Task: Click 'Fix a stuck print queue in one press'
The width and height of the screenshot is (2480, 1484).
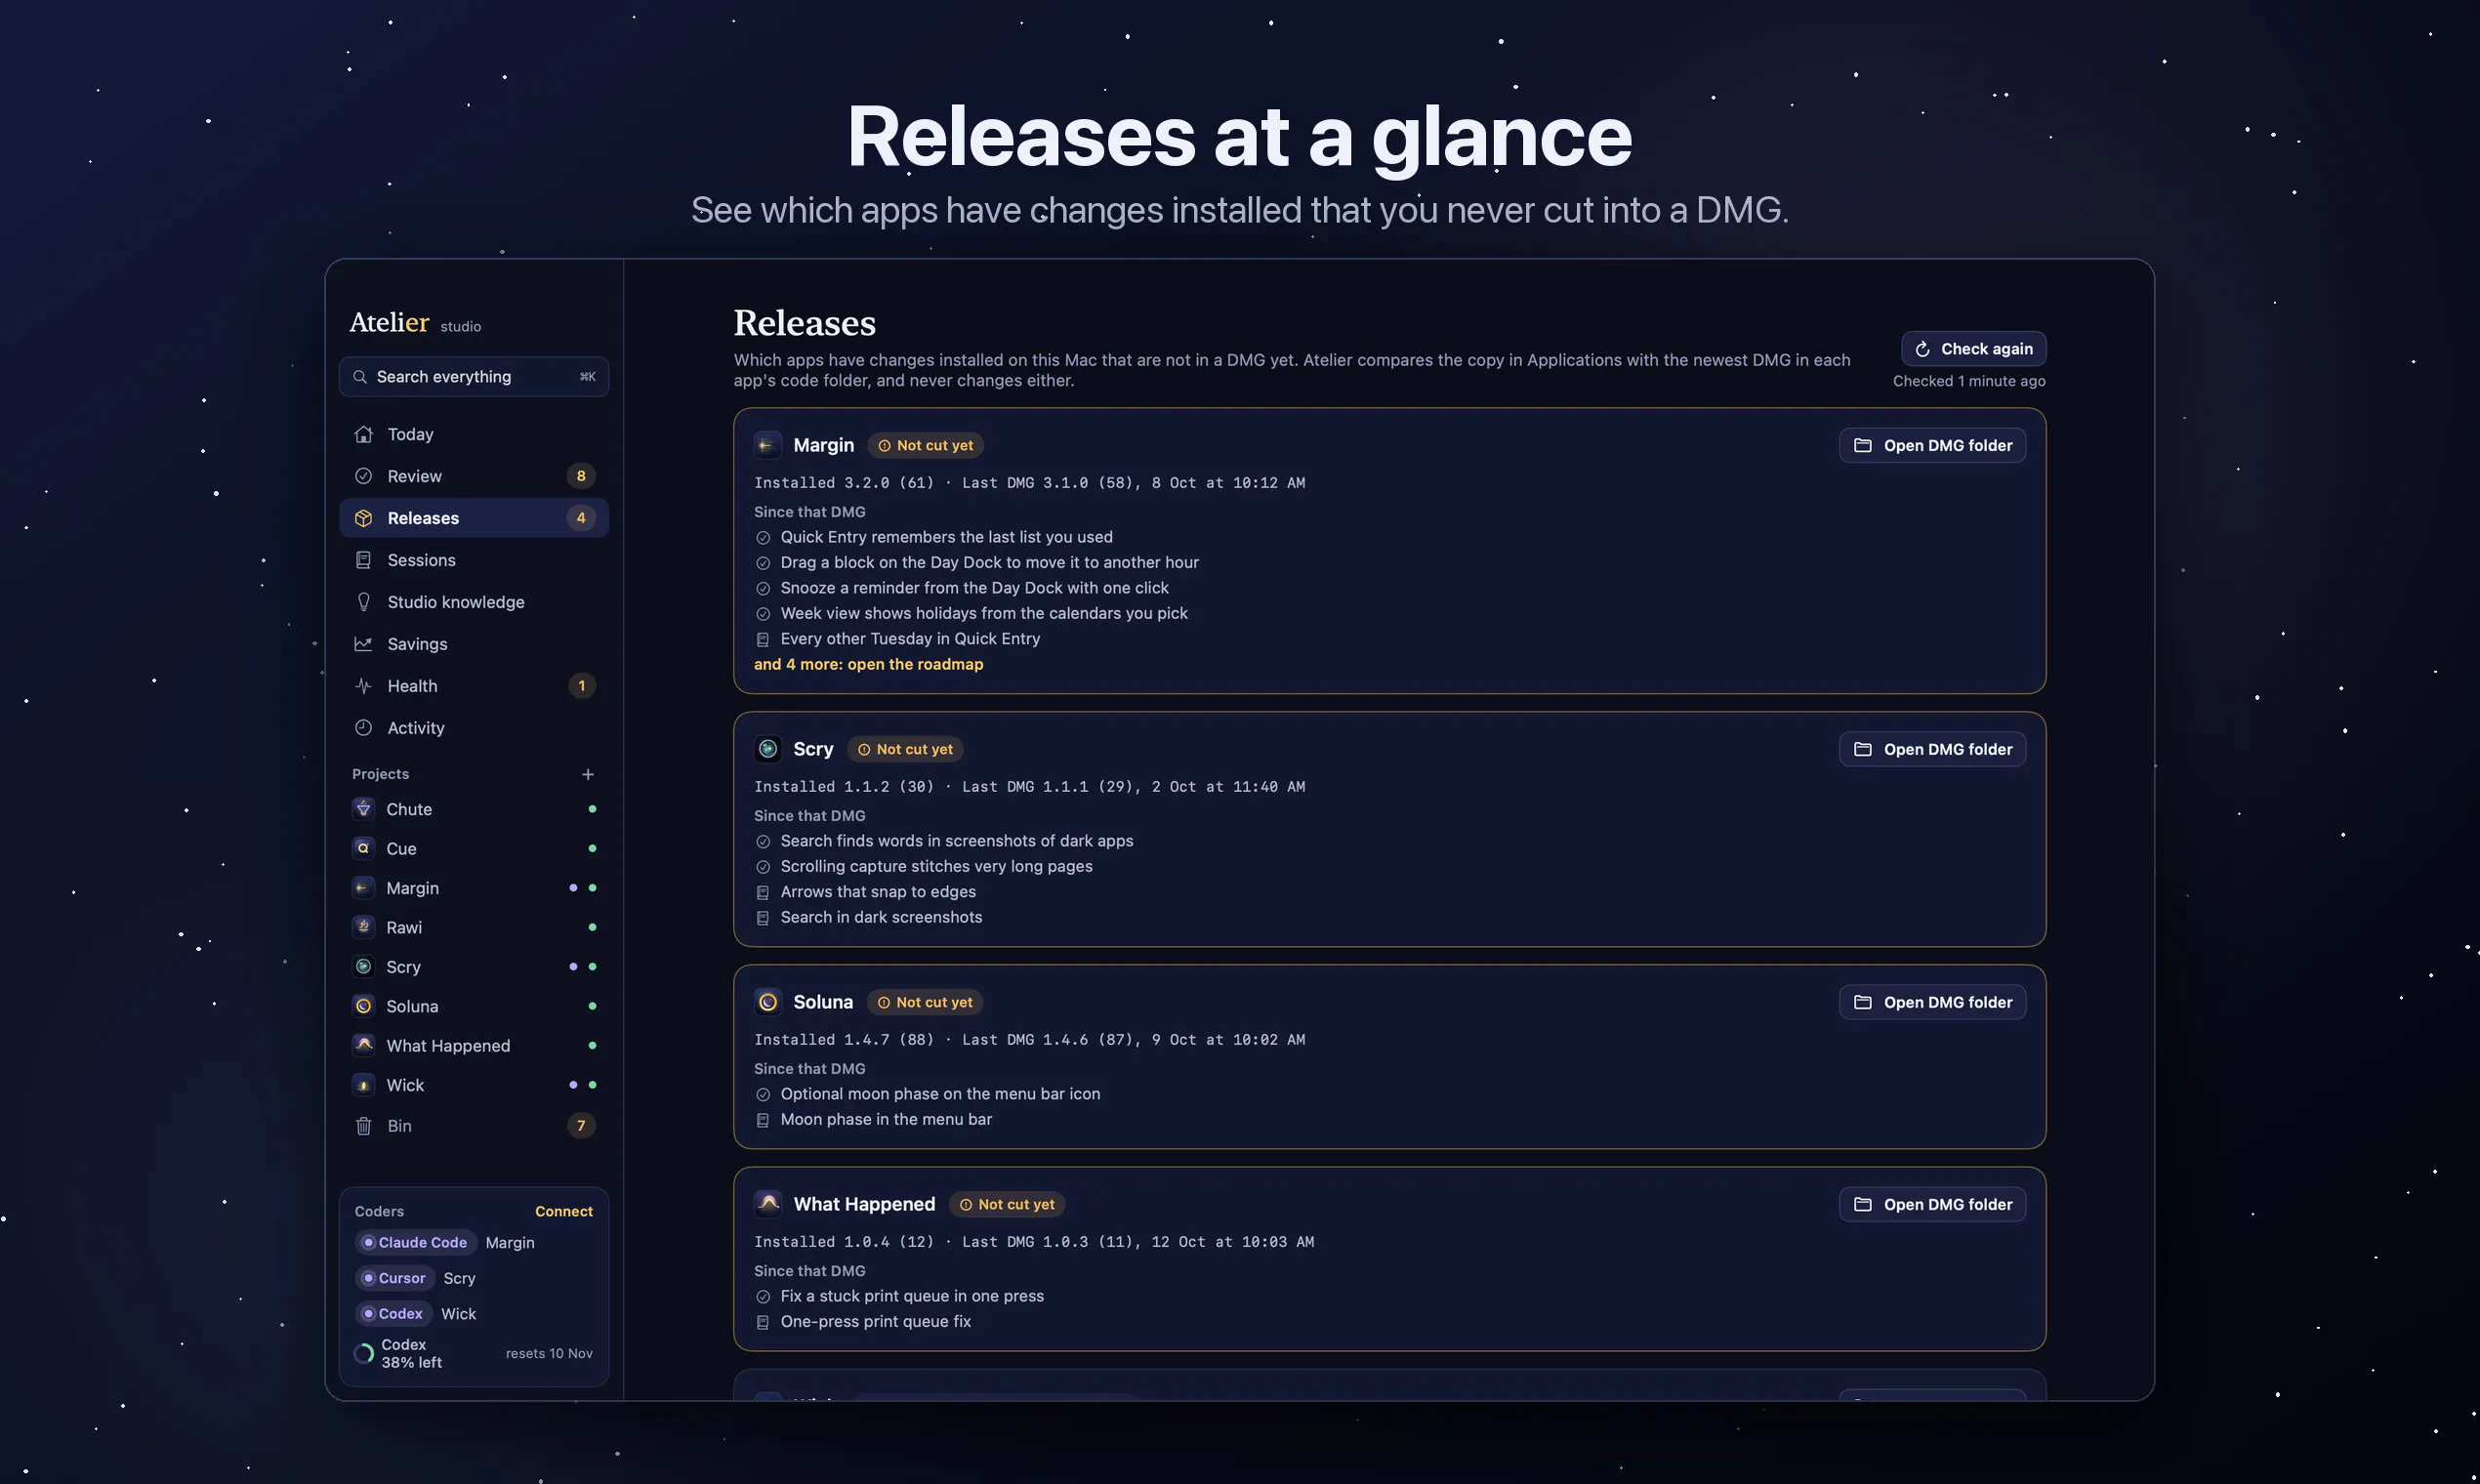Action: [x=912, y=1296]
